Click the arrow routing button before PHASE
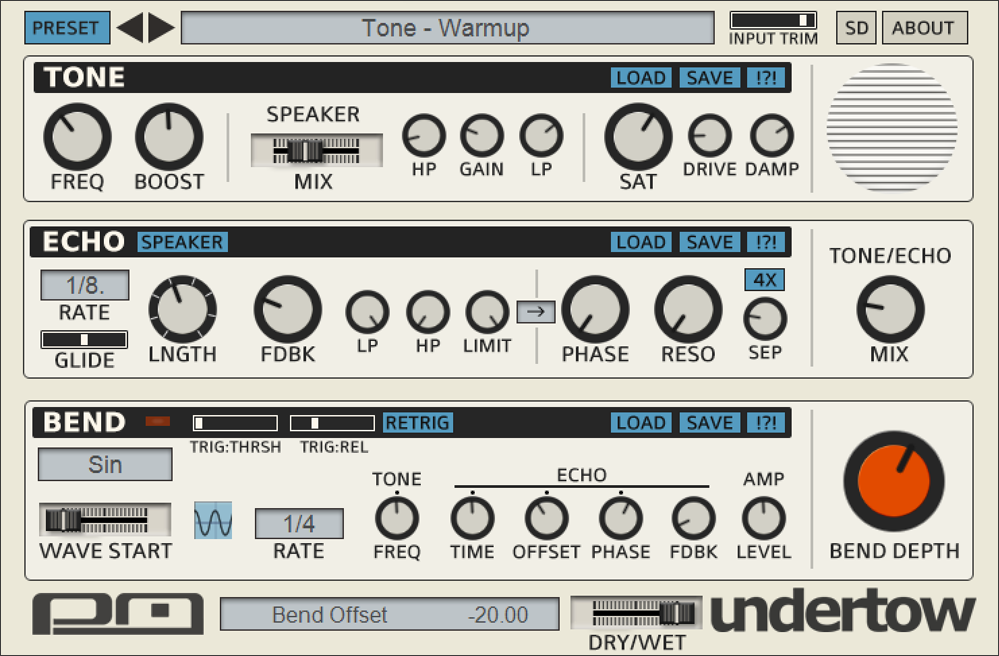The width and height of the screenshot is (999, 656). pos(536,311)
